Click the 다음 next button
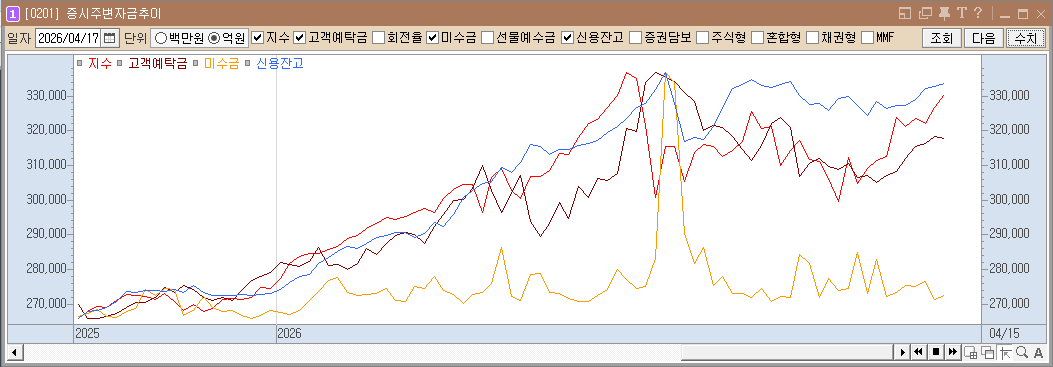This screenshot has height=367, width=1053. tap(983, 38)
